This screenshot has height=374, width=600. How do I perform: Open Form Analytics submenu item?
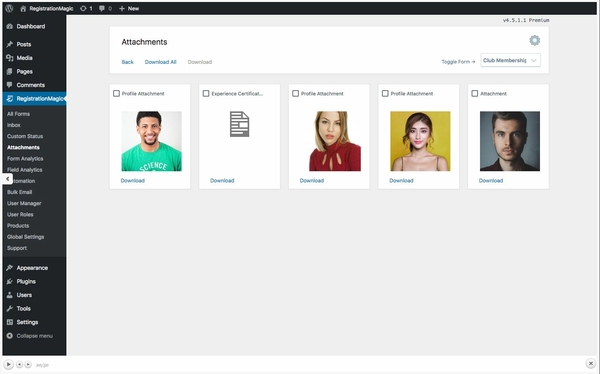(25, 158)
